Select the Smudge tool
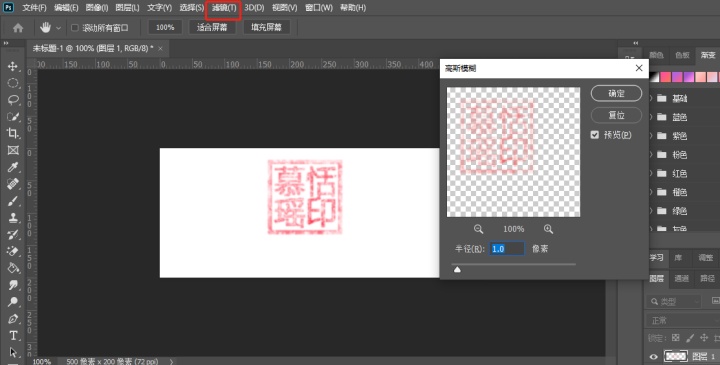 [x=13, y=285]
